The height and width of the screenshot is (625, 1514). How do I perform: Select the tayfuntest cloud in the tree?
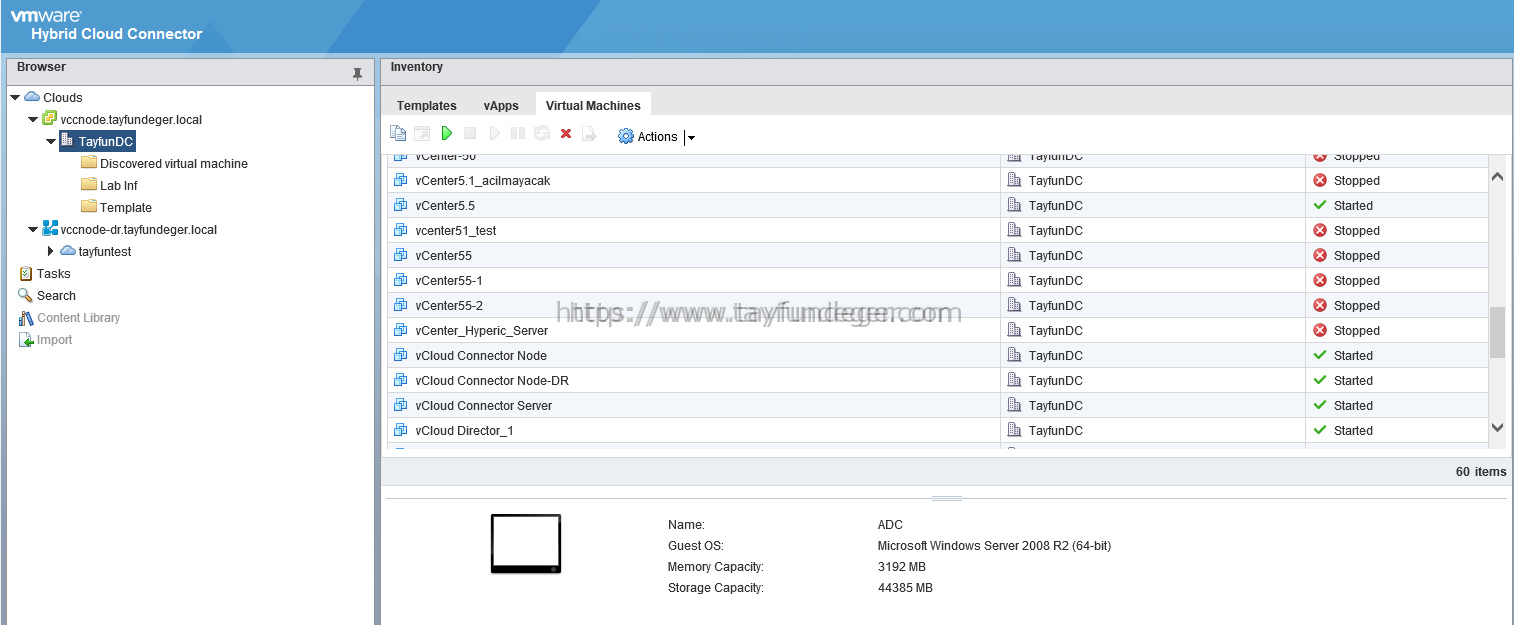pyautogui.click(x=105, y=252)
